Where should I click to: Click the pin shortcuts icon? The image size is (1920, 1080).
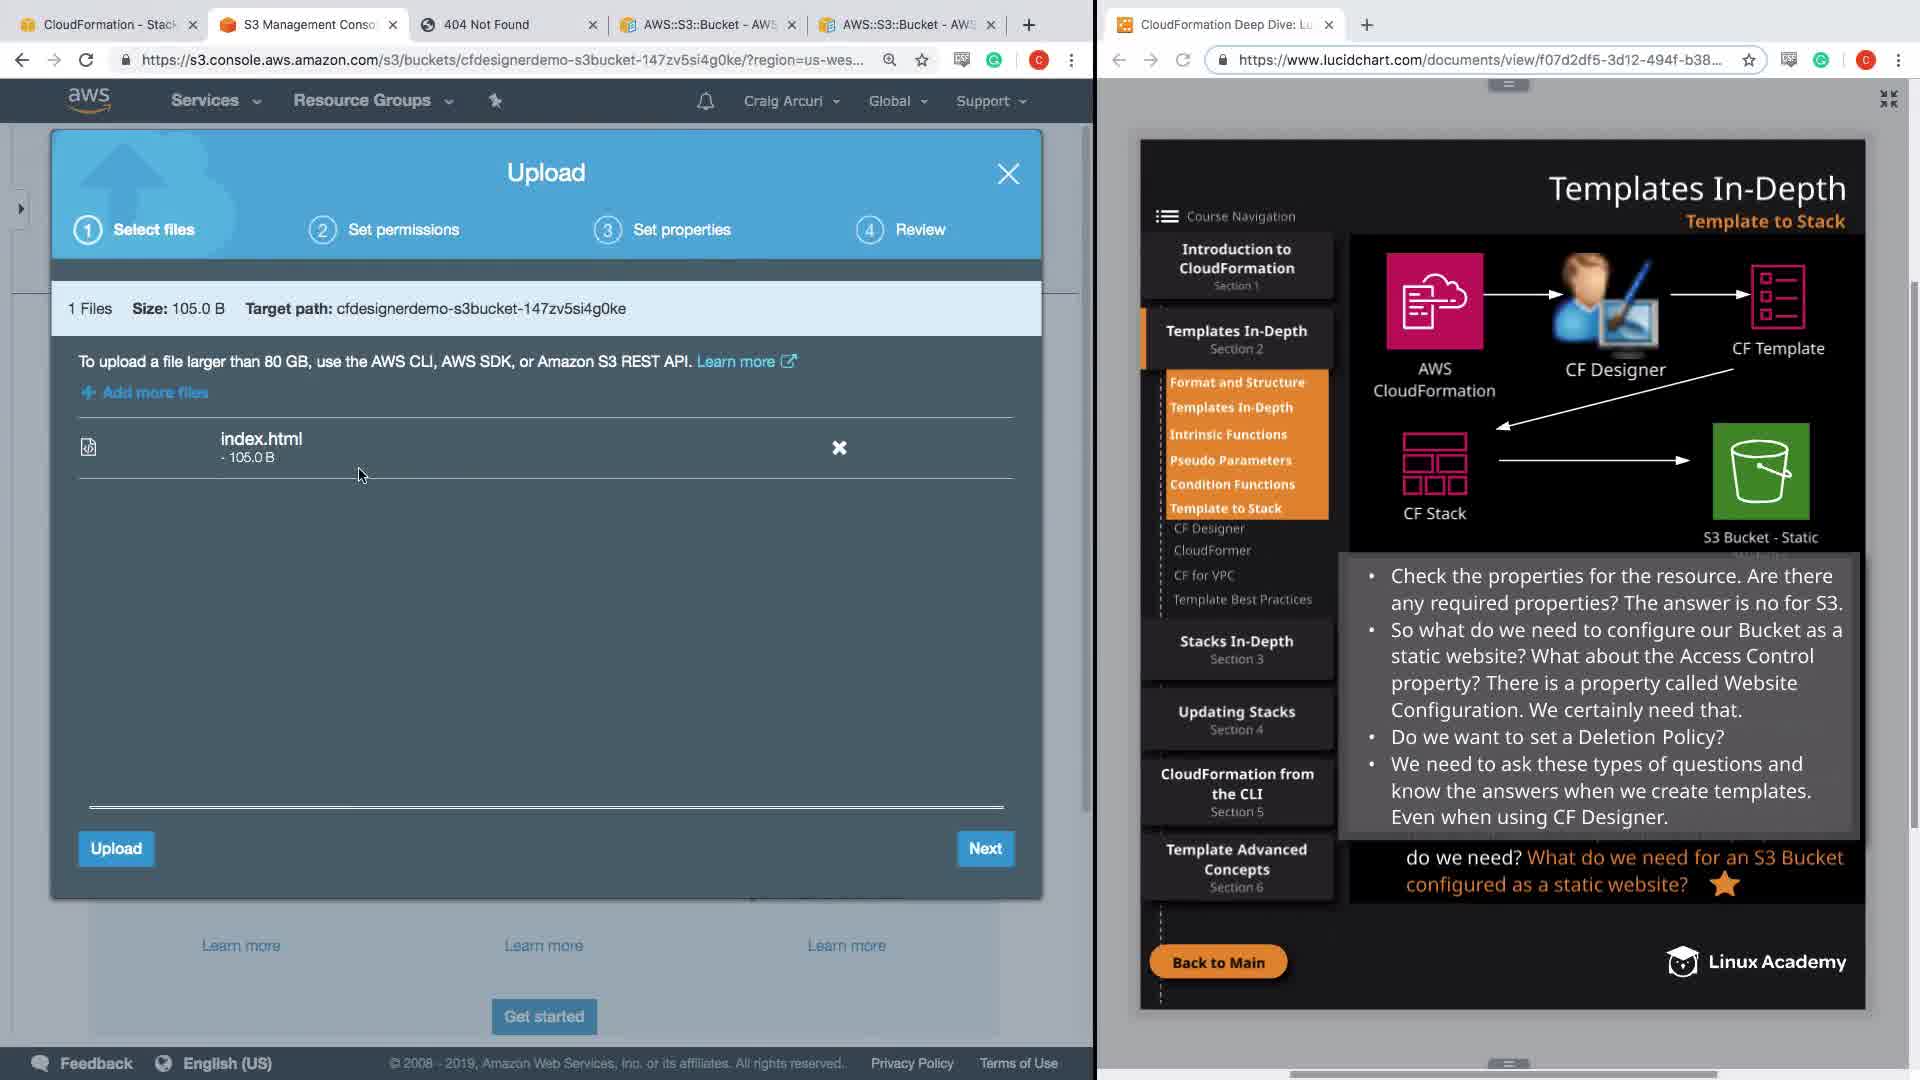click(495, 100)
